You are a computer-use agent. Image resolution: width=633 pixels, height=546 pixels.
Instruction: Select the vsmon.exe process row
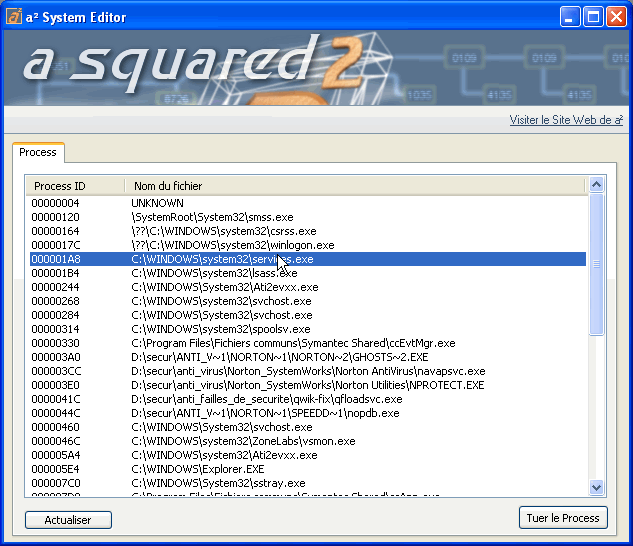[x=308, y=441]
